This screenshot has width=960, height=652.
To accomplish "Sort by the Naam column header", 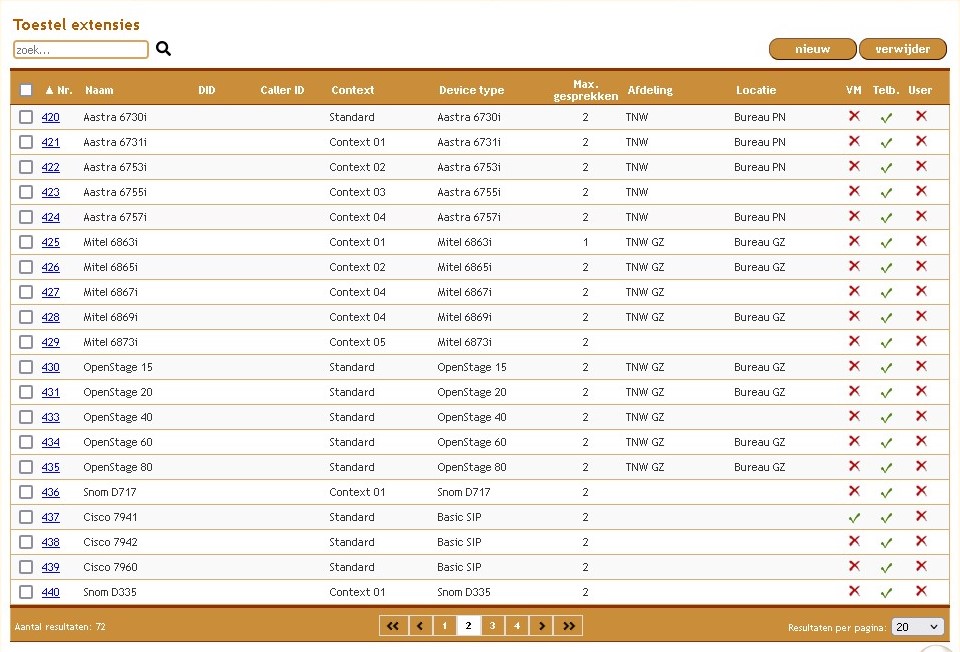I will 99,90.
